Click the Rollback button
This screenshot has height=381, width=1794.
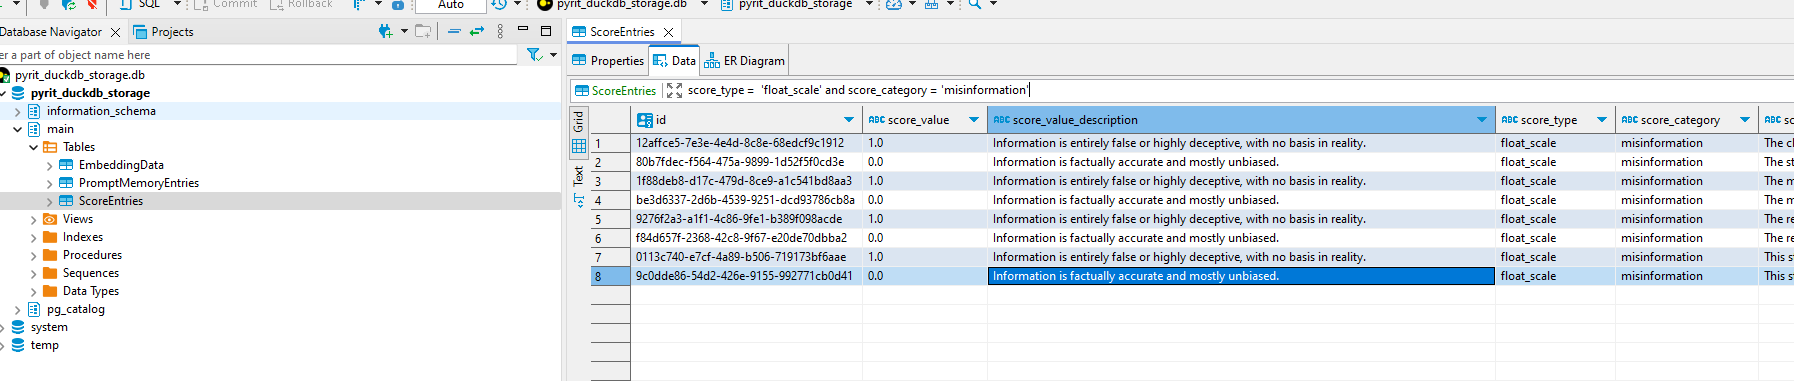coord(301,4)
